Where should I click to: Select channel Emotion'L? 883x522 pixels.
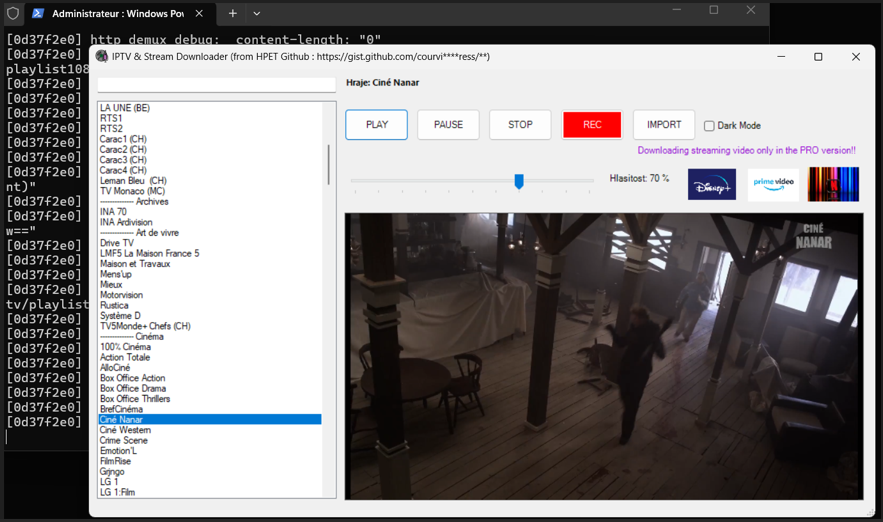(211, 451)
